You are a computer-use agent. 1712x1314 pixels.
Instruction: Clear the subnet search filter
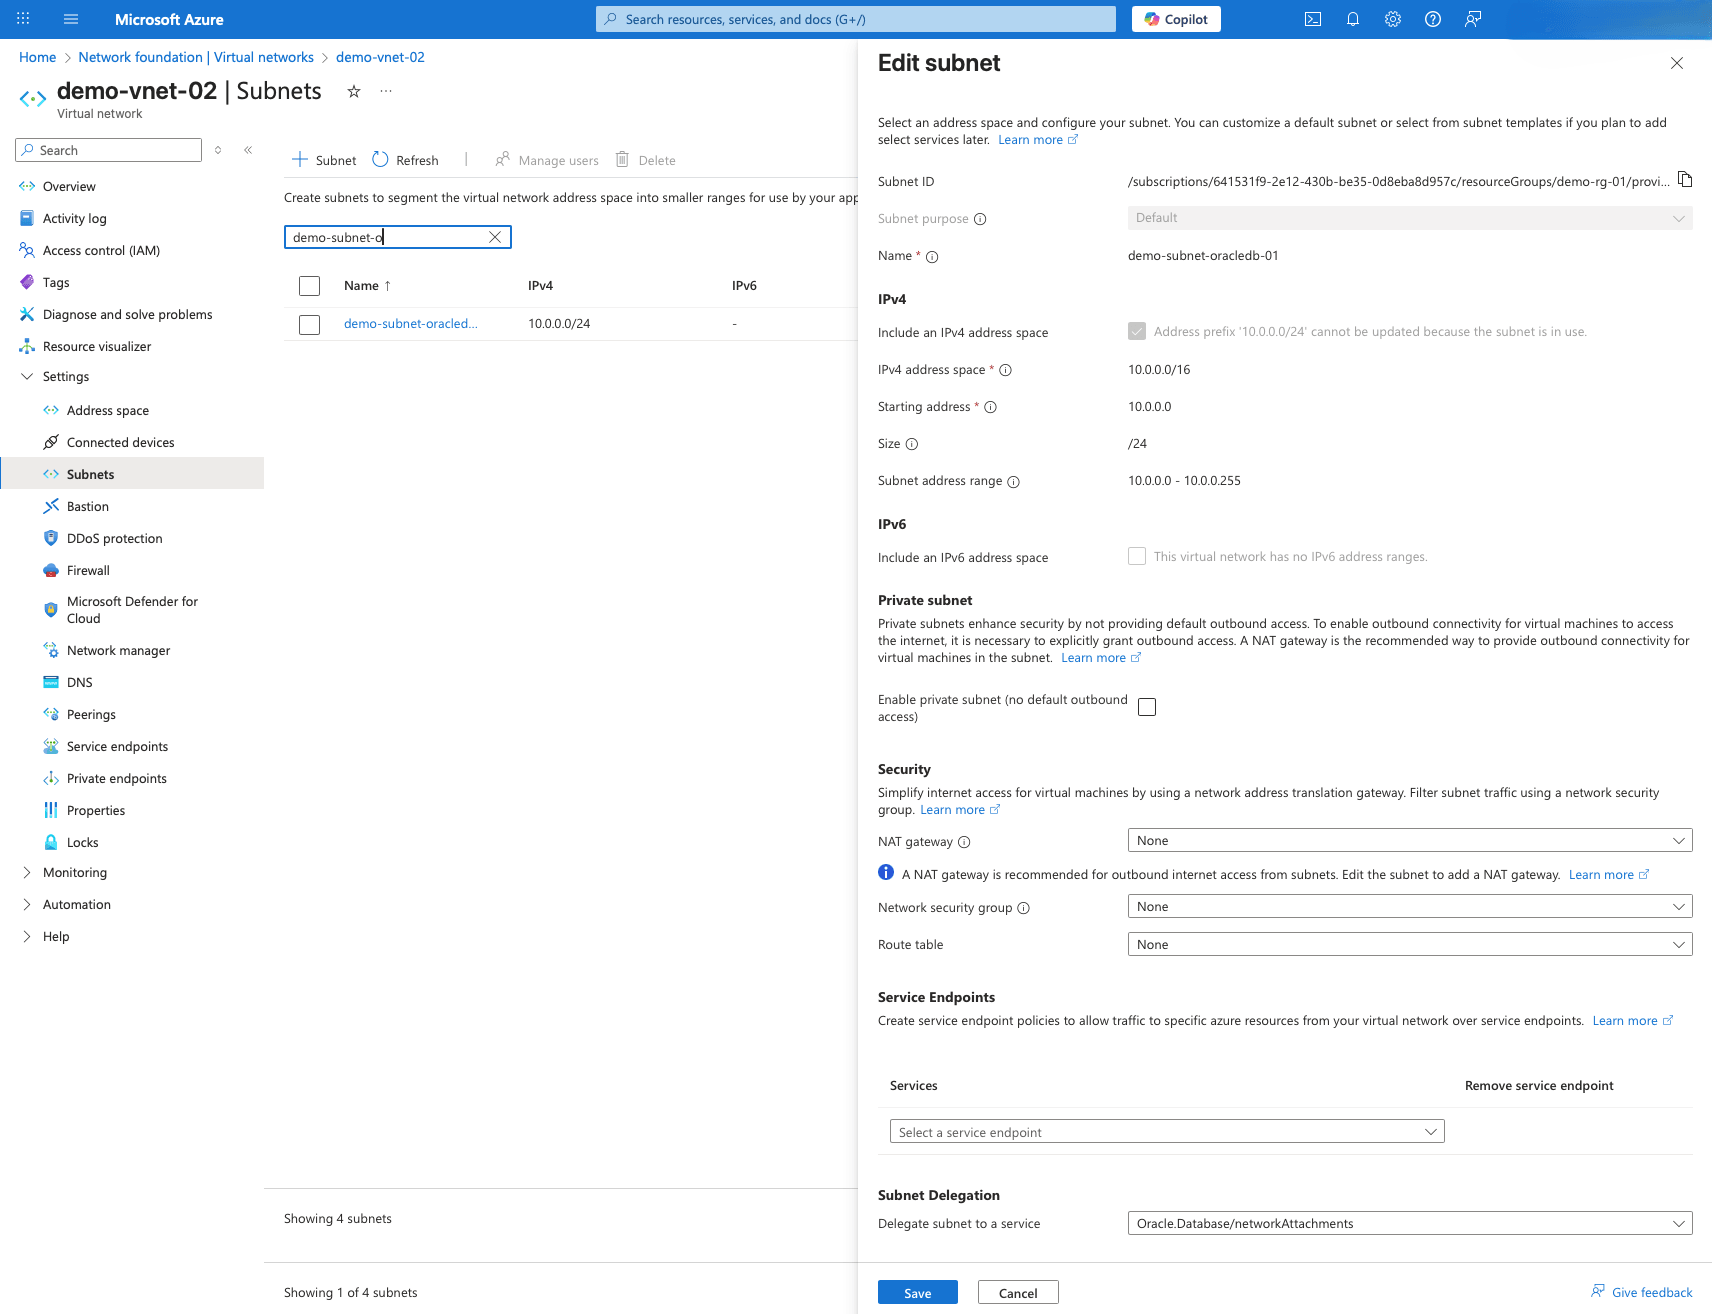(495, 237)
